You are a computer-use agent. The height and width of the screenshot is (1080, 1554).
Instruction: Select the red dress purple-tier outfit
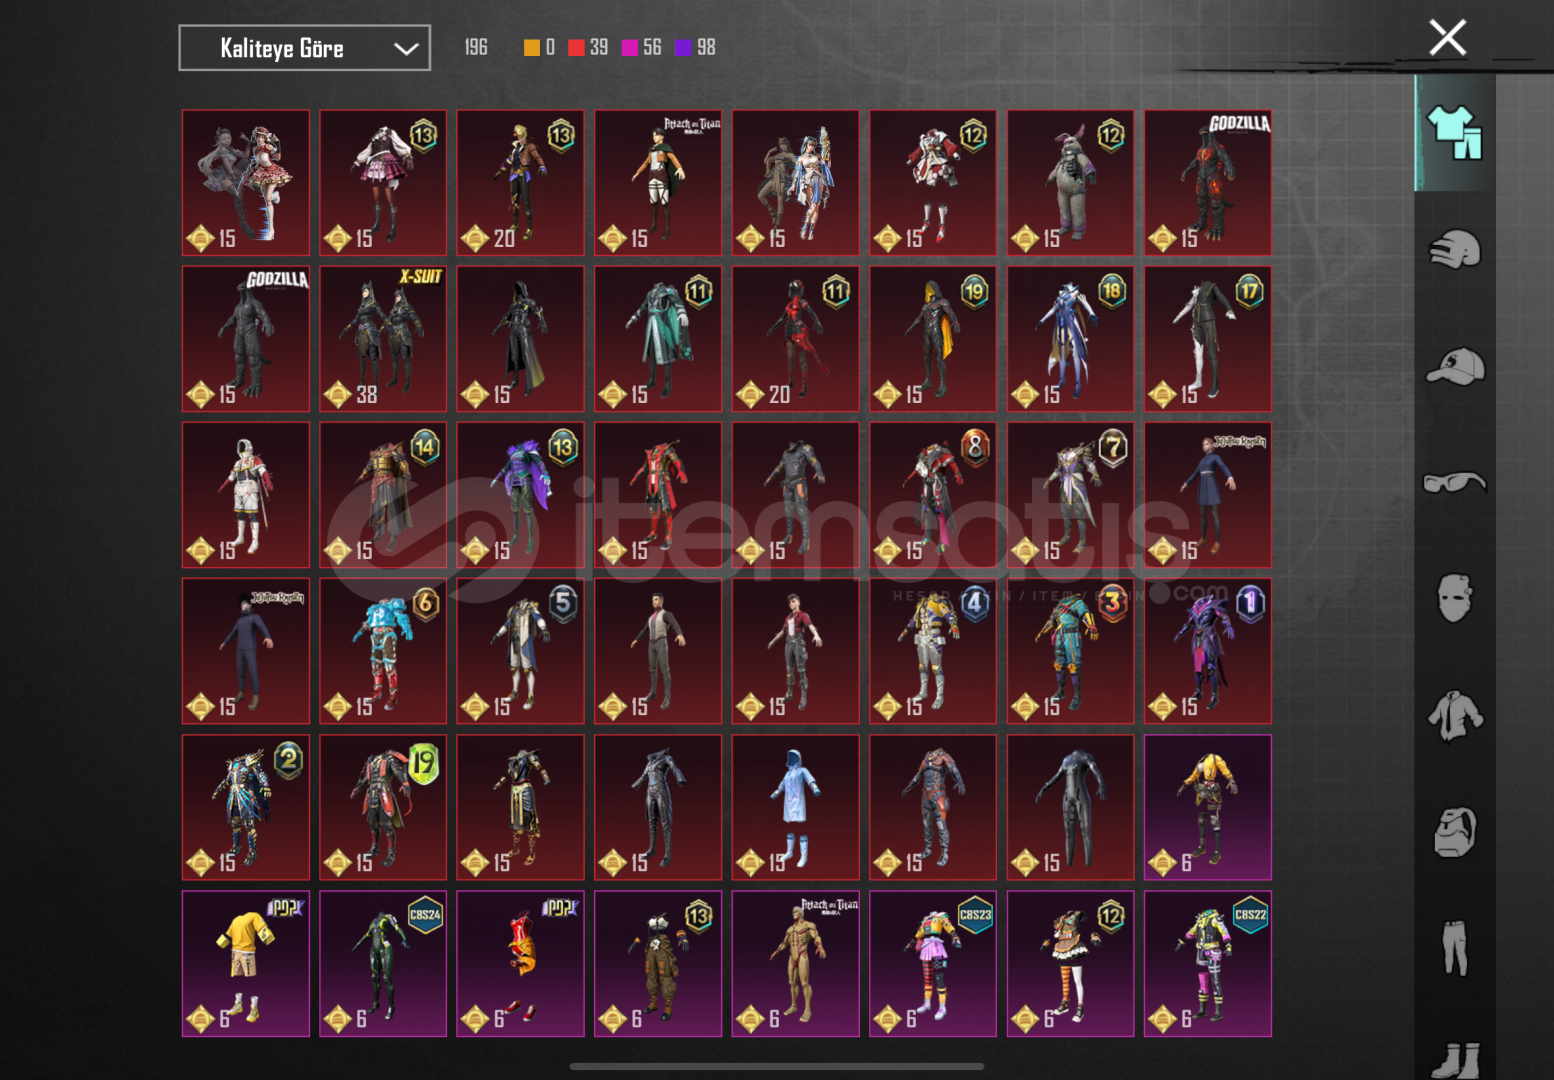coord(521,963)
